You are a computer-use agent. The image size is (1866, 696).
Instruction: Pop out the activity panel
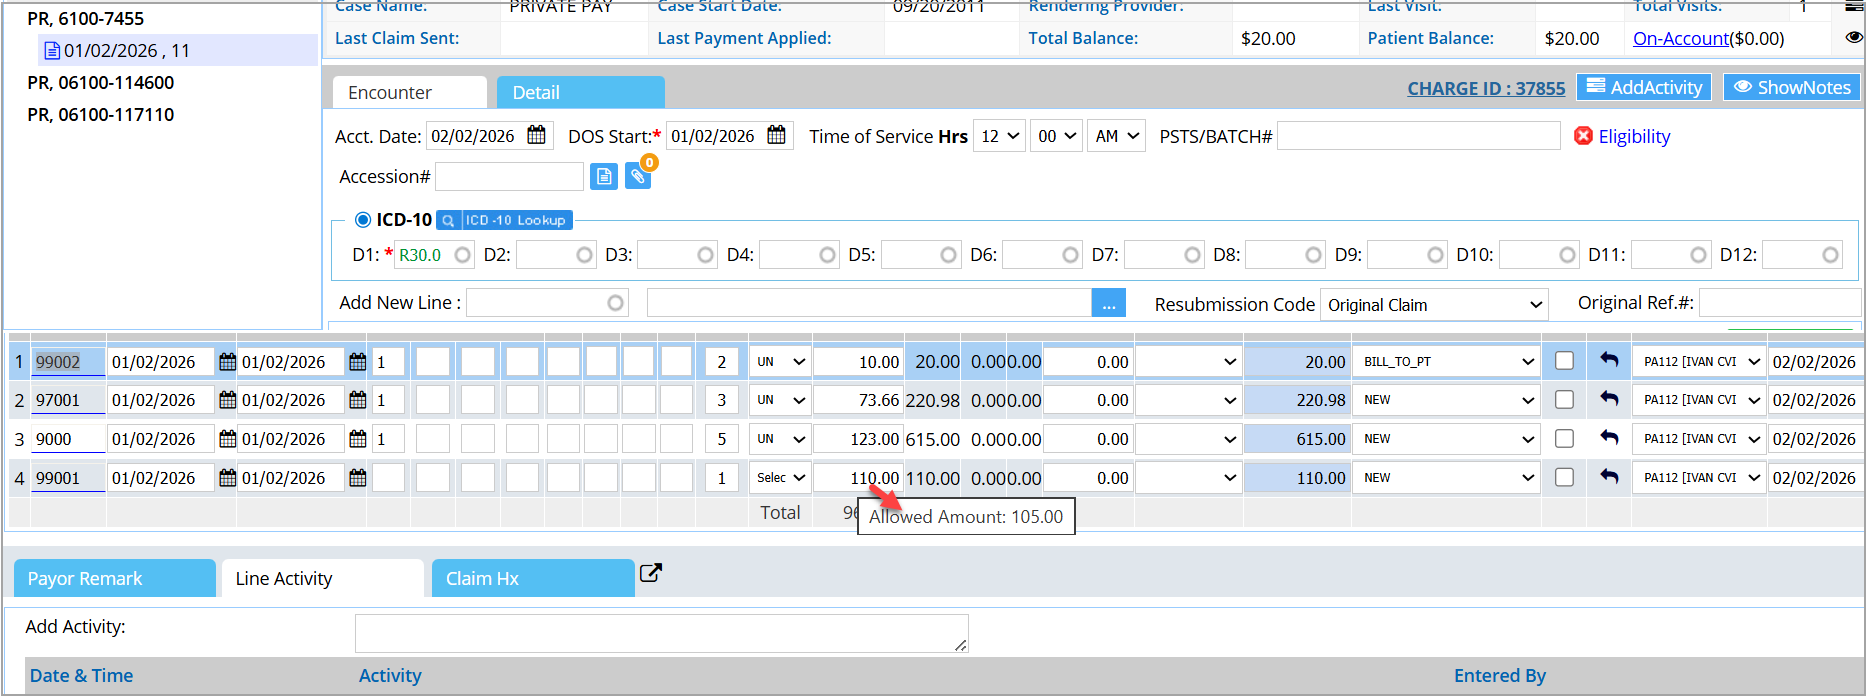(x=651, y=573)
